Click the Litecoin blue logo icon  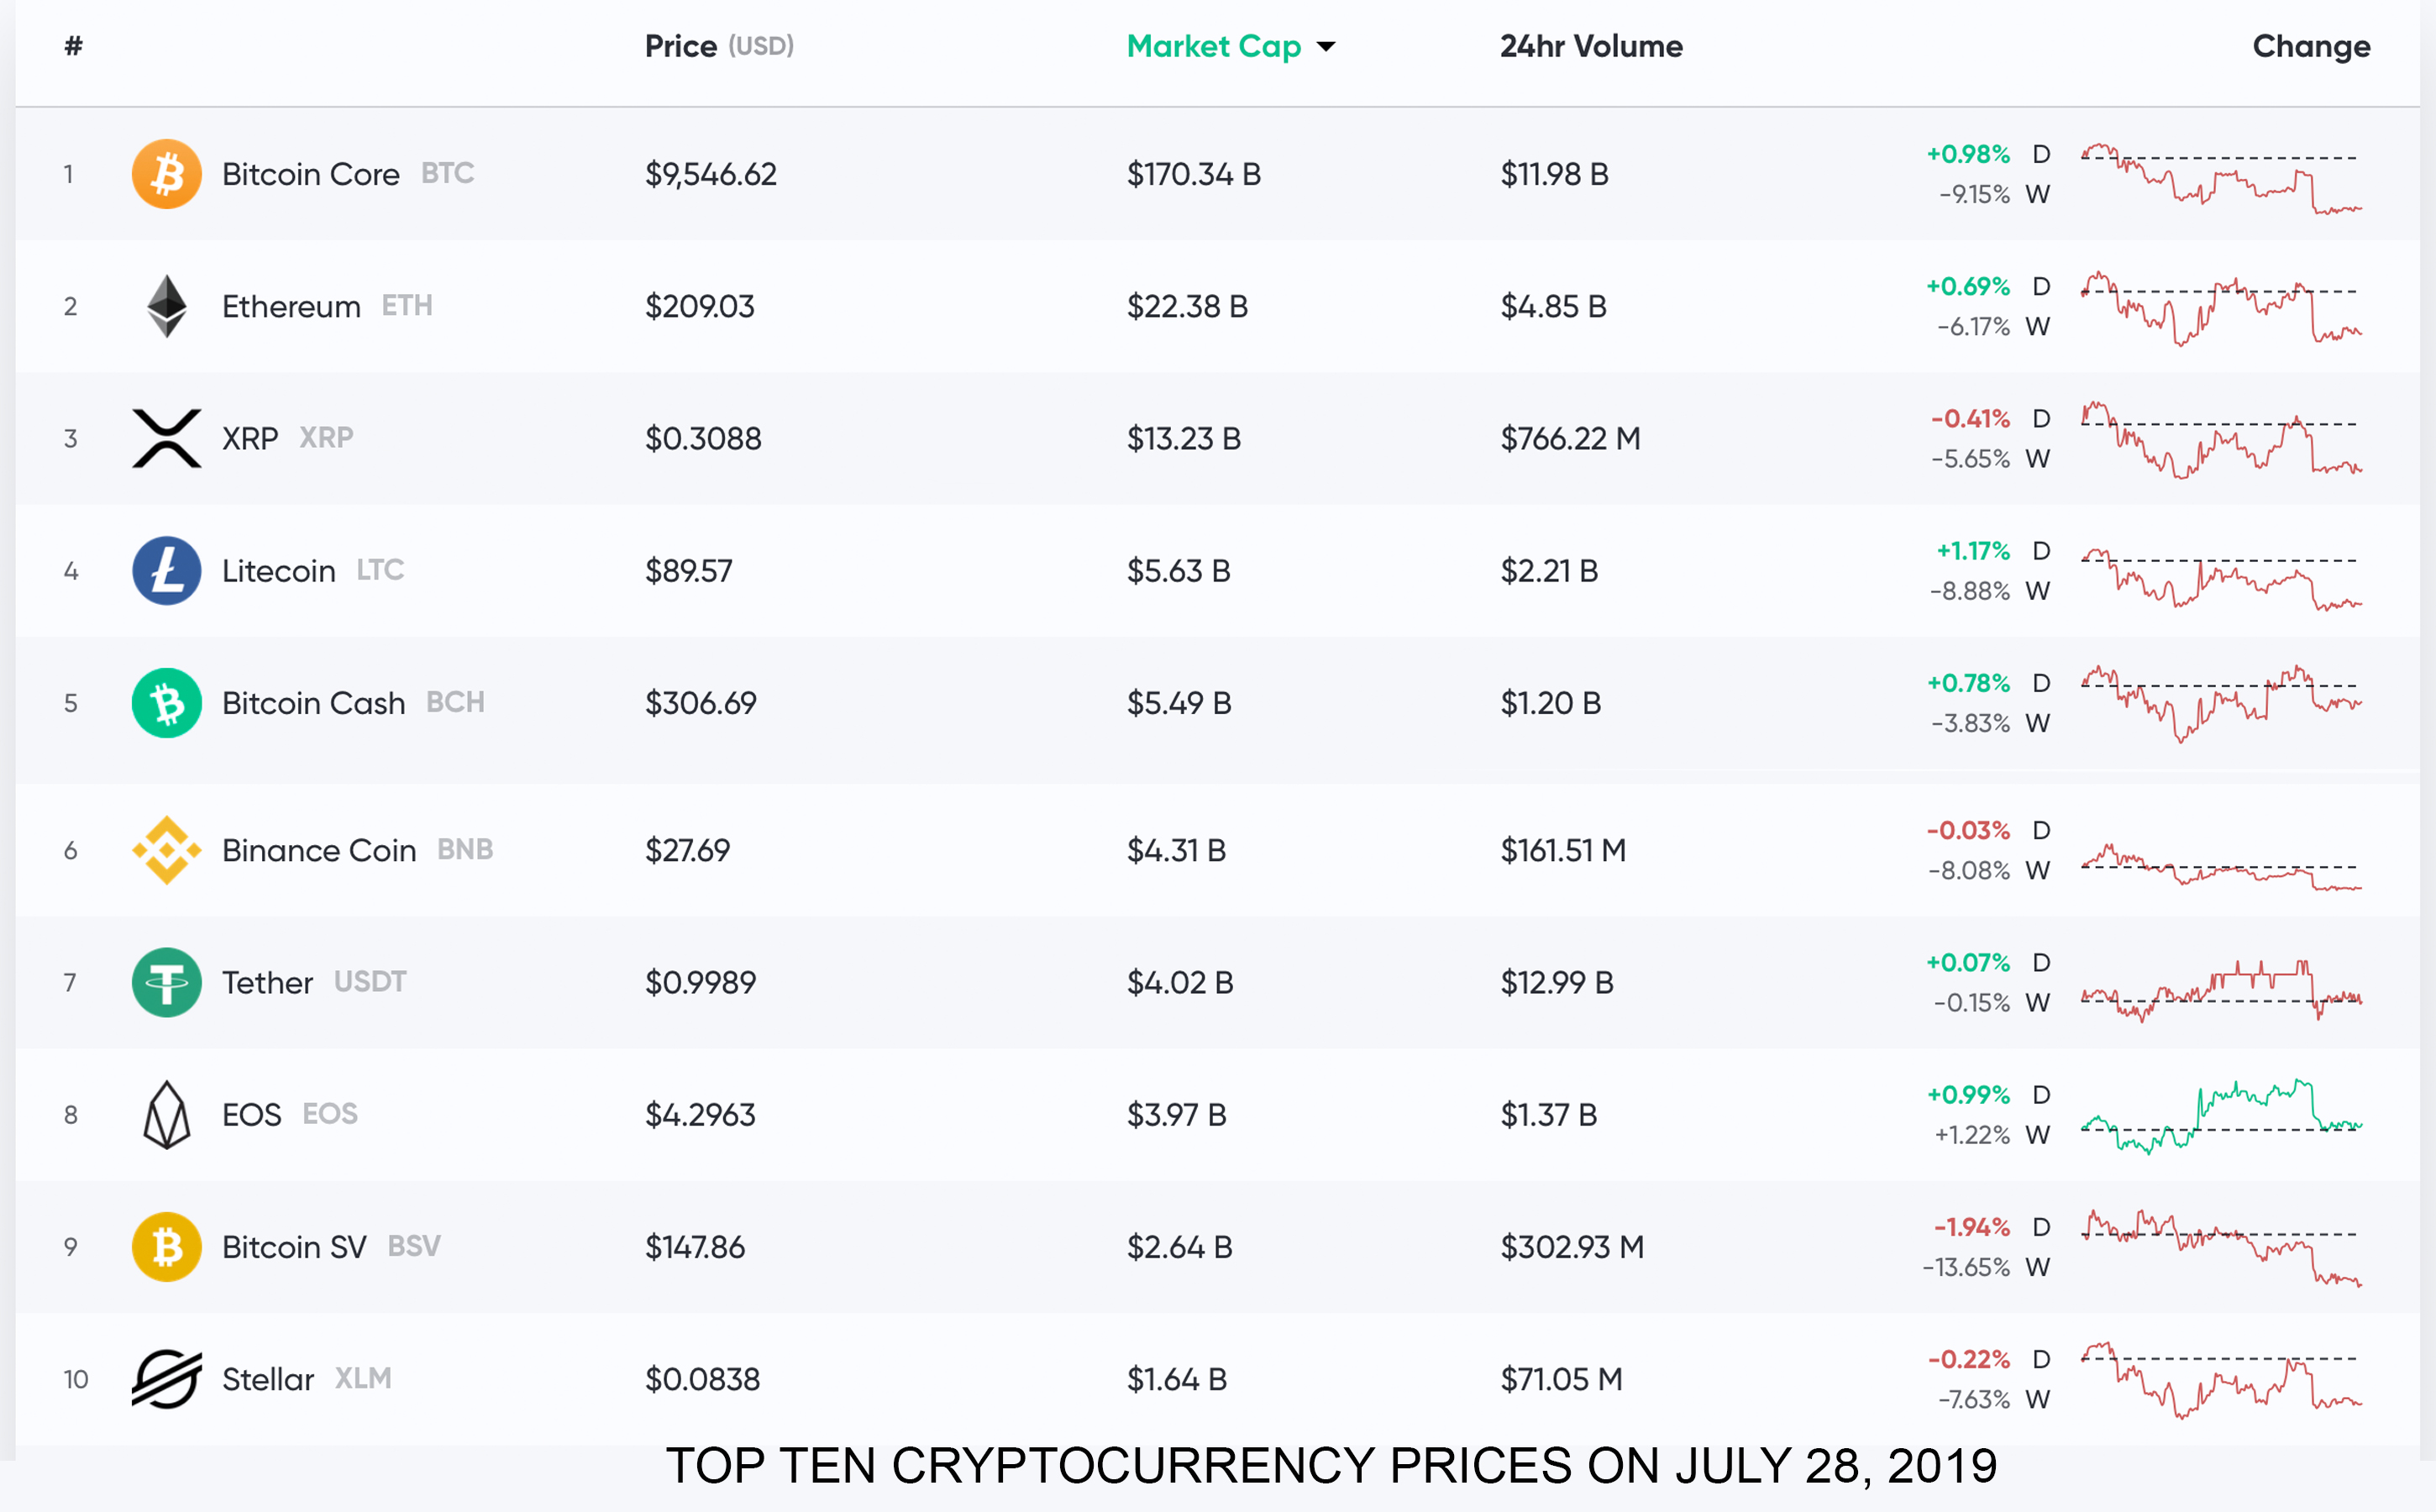166,570
